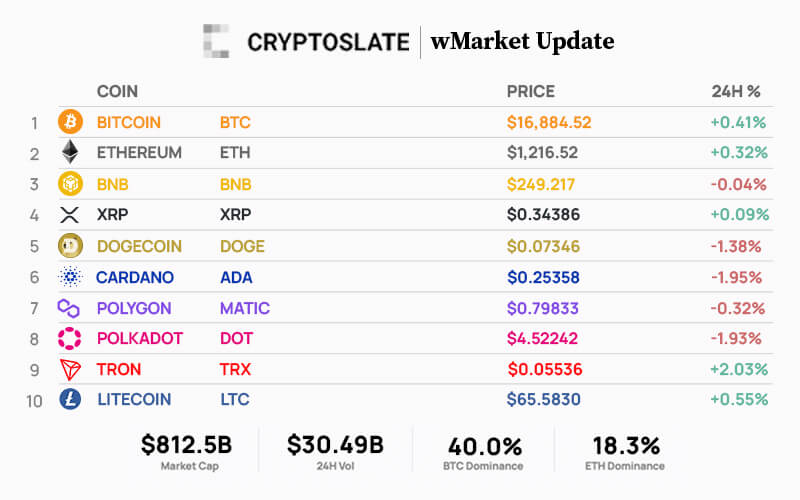Select the Tron red triangle icon

coord(70,369)
